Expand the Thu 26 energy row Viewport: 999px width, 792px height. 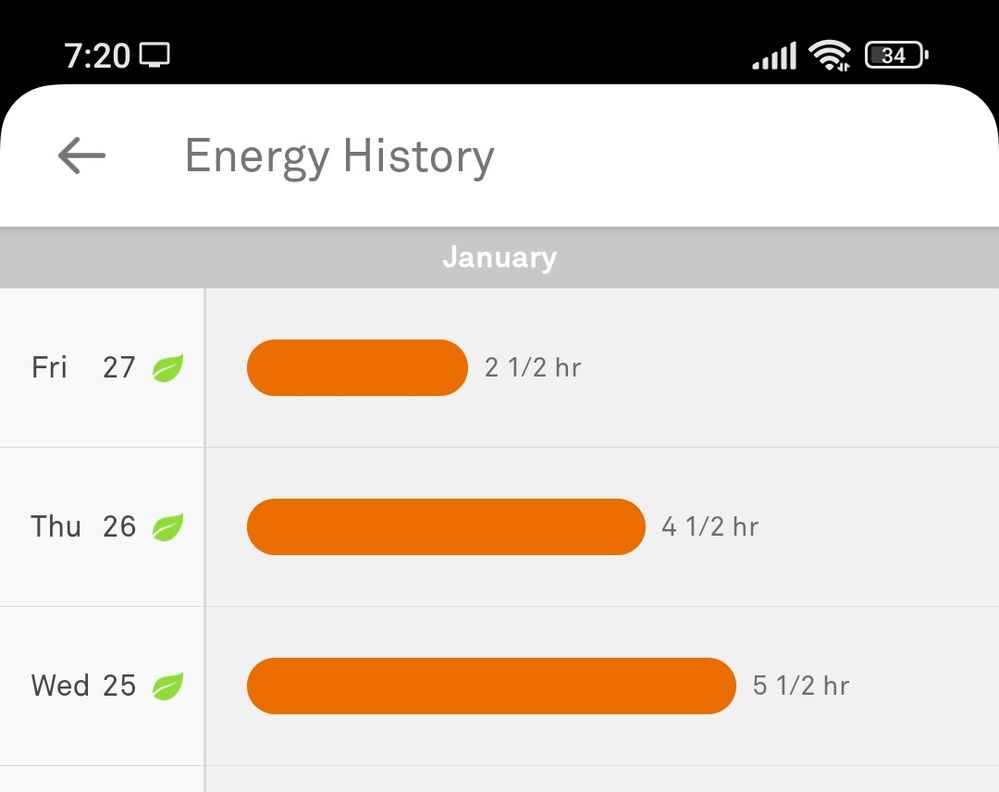500,527
